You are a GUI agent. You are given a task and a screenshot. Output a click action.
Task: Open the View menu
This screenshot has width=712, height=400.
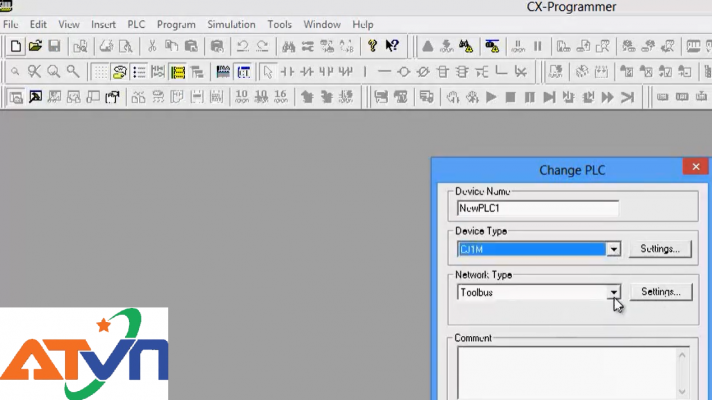pos(69,25)
